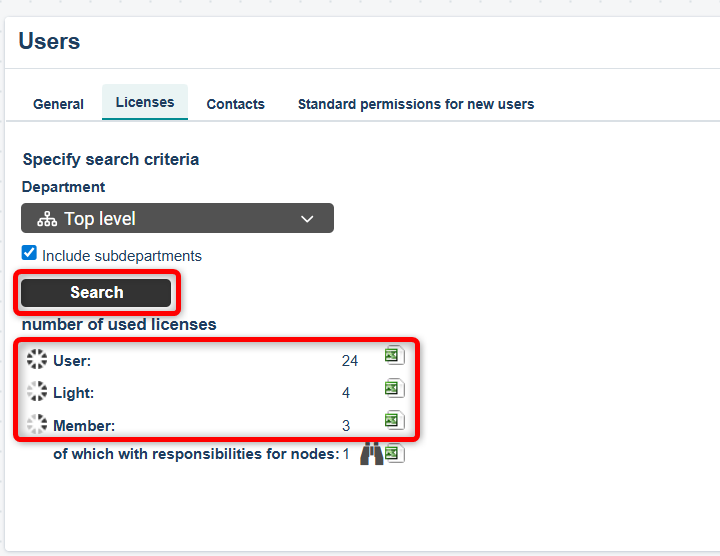Open the Department dropdown chevron
The width and height of the screenshot is (720, 556).
pyautogui.click(x=307, y=219)
